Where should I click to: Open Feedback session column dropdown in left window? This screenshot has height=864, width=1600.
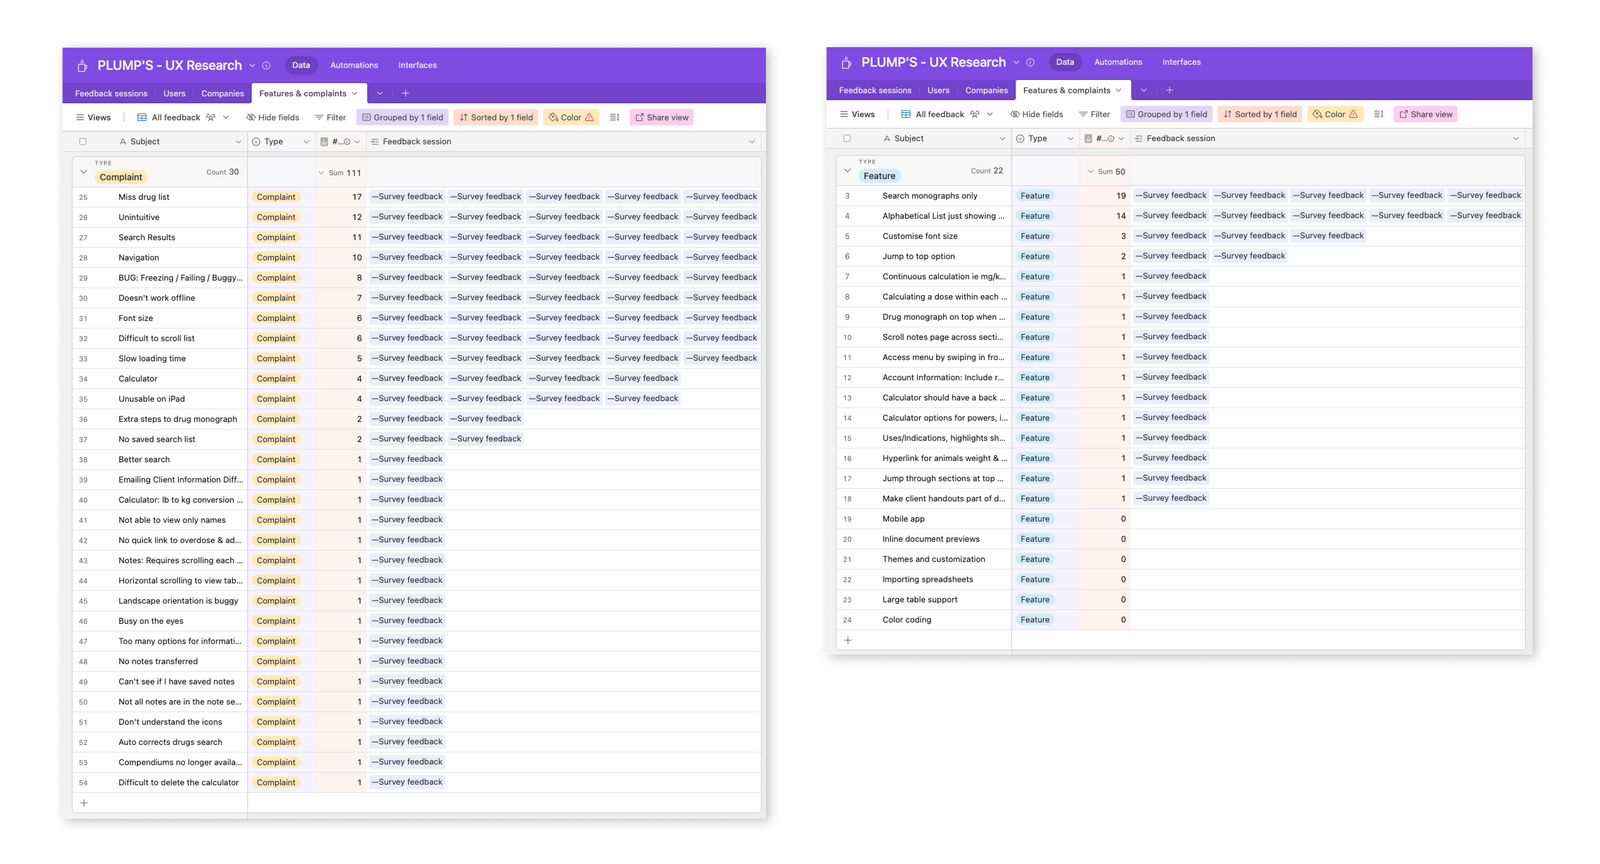click(x=752, y=142)
